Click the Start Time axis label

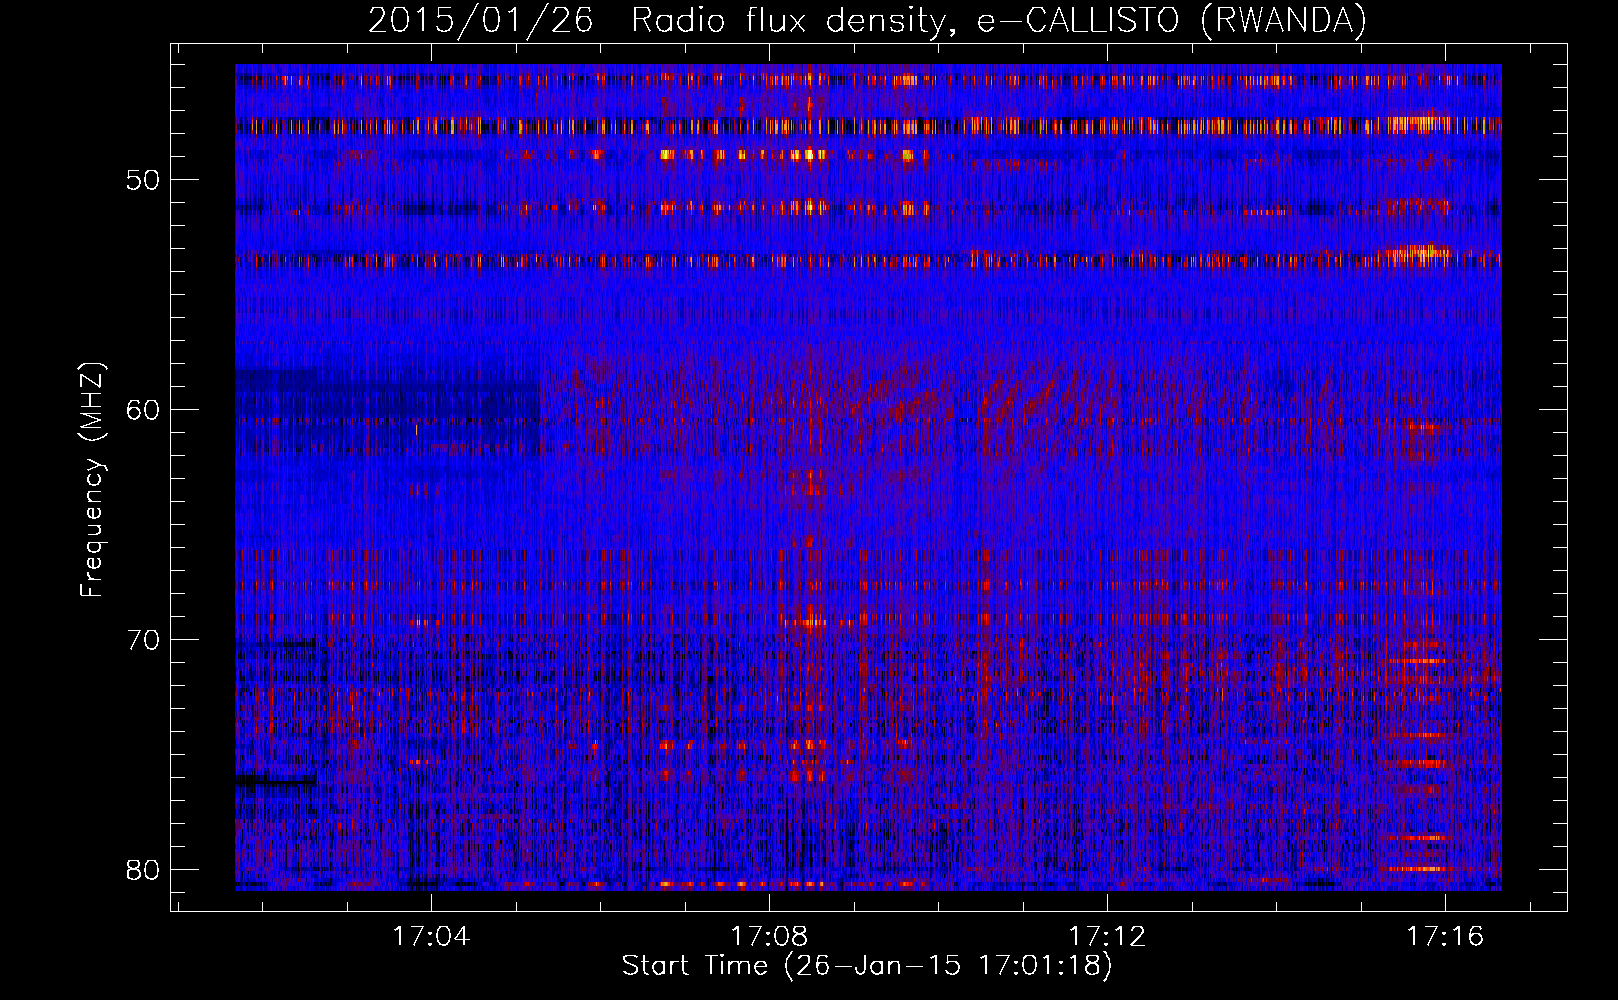[867, 966]
